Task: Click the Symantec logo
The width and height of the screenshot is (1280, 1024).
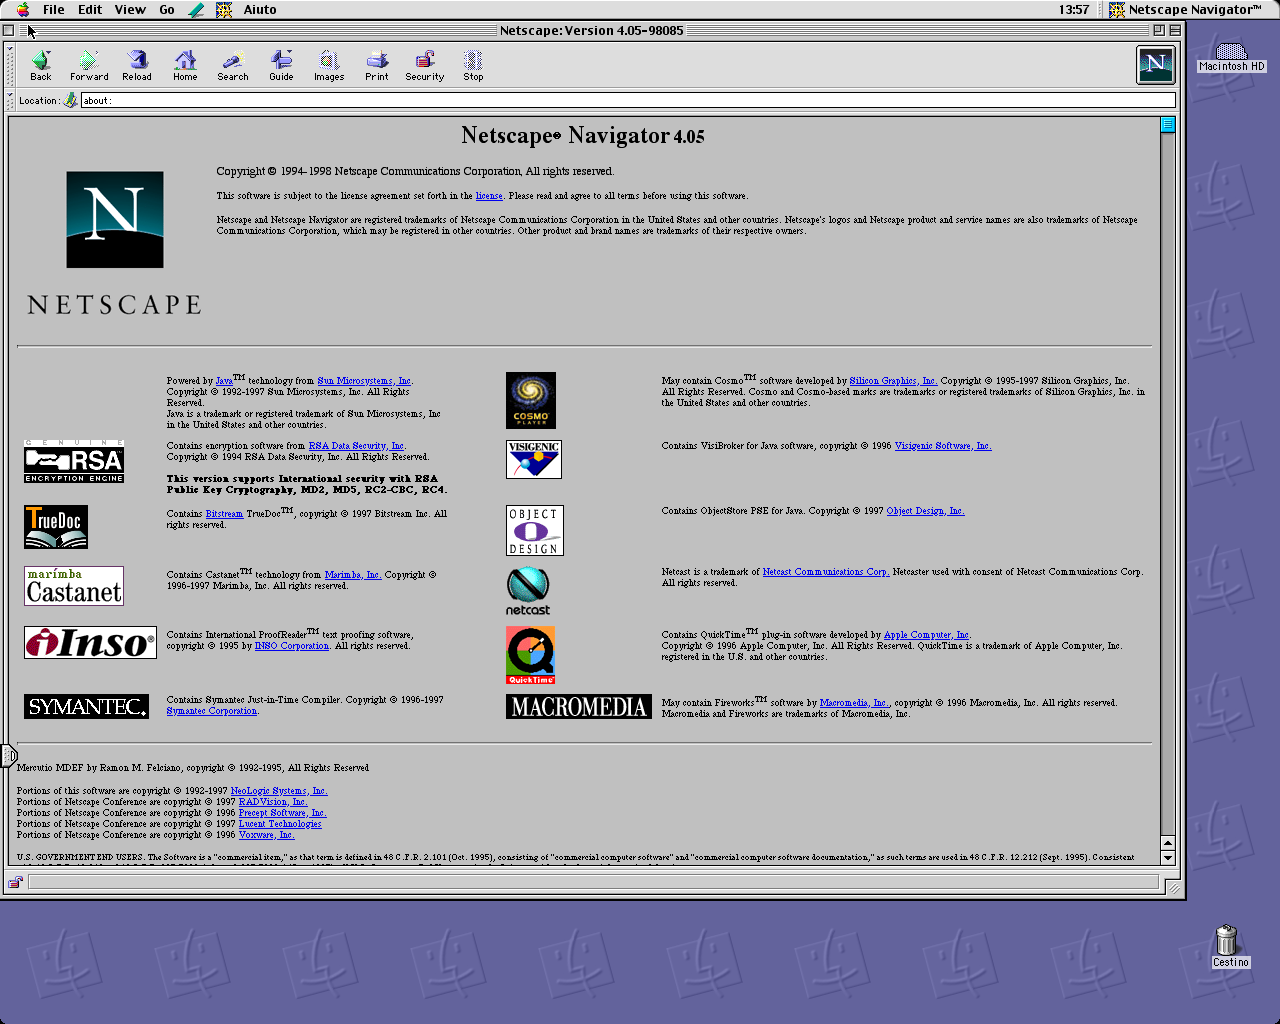Action: click(86, 706)
